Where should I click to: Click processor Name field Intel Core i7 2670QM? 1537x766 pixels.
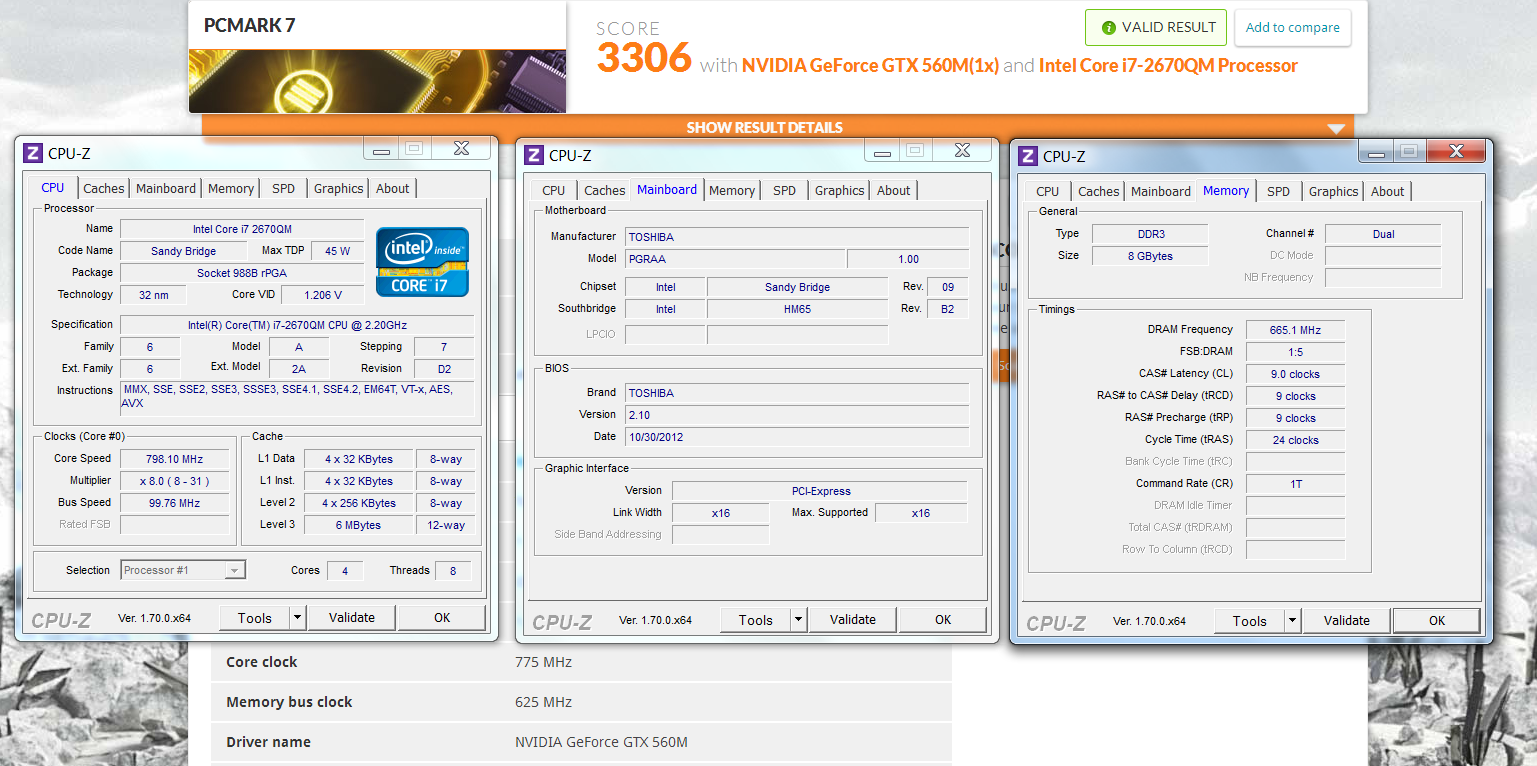pyautogui.click(x=242, y=229)
